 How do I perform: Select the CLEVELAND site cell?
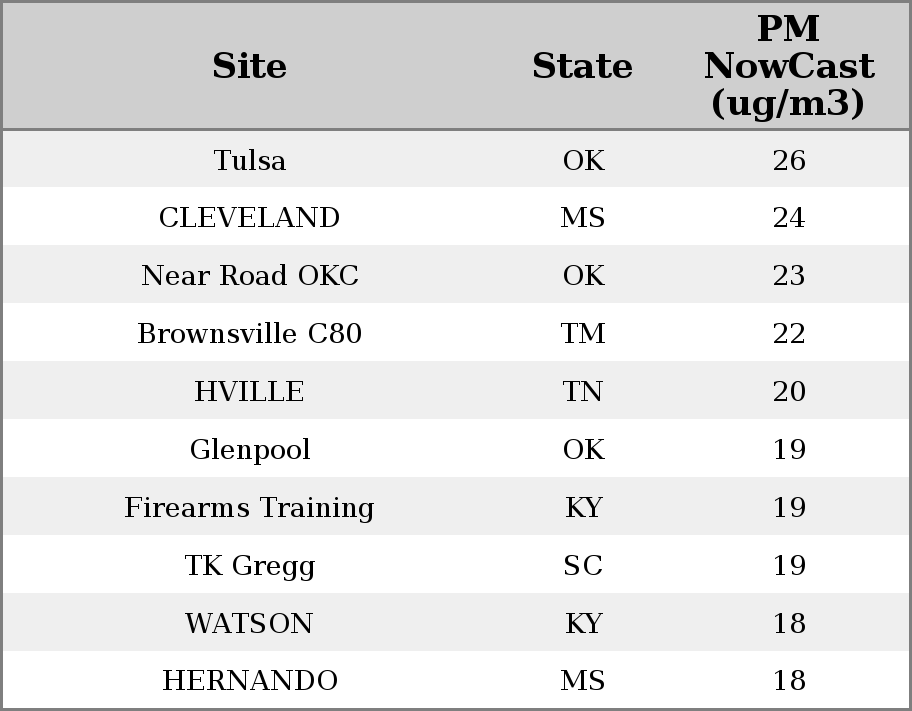coord(250,218)
